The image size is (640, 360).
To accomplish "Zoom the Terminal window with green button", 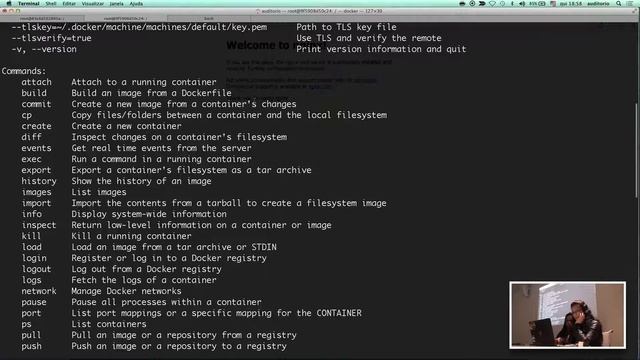I will (x=18, y=11).
